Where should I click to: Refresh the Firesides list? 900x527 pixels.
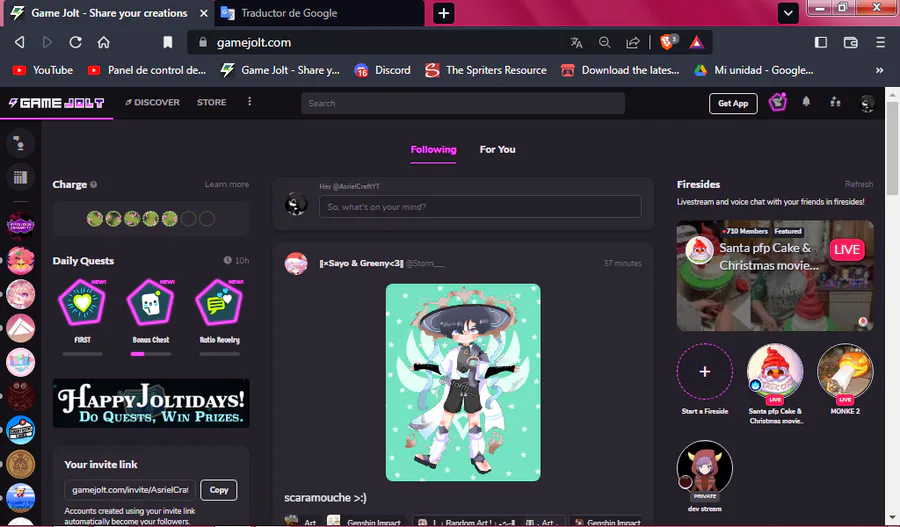[x=859, y=184]
